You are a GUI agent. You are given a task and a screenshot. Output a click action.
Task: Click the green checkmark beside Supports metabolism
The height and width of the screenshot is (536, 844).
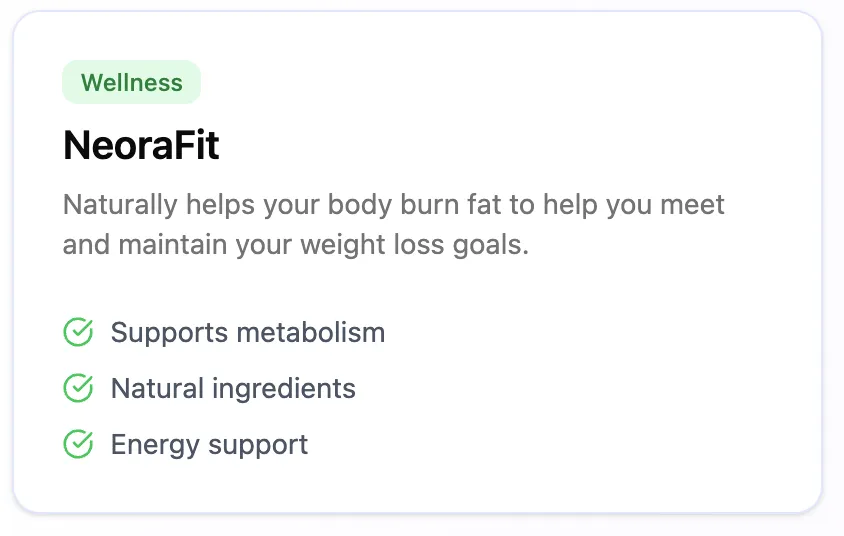point(78,332)
